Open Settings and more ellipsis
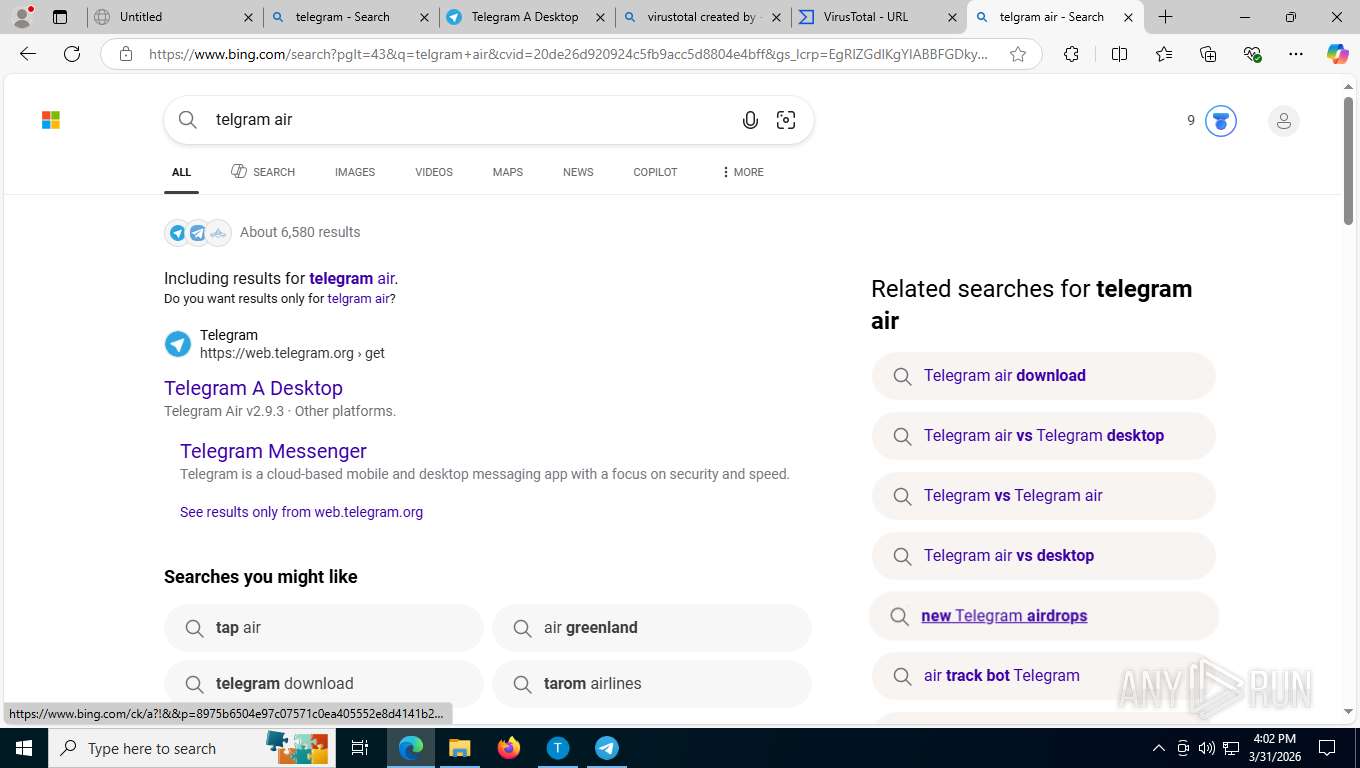The height and width of the screenshot is (768, 1360). [1296, 54]
